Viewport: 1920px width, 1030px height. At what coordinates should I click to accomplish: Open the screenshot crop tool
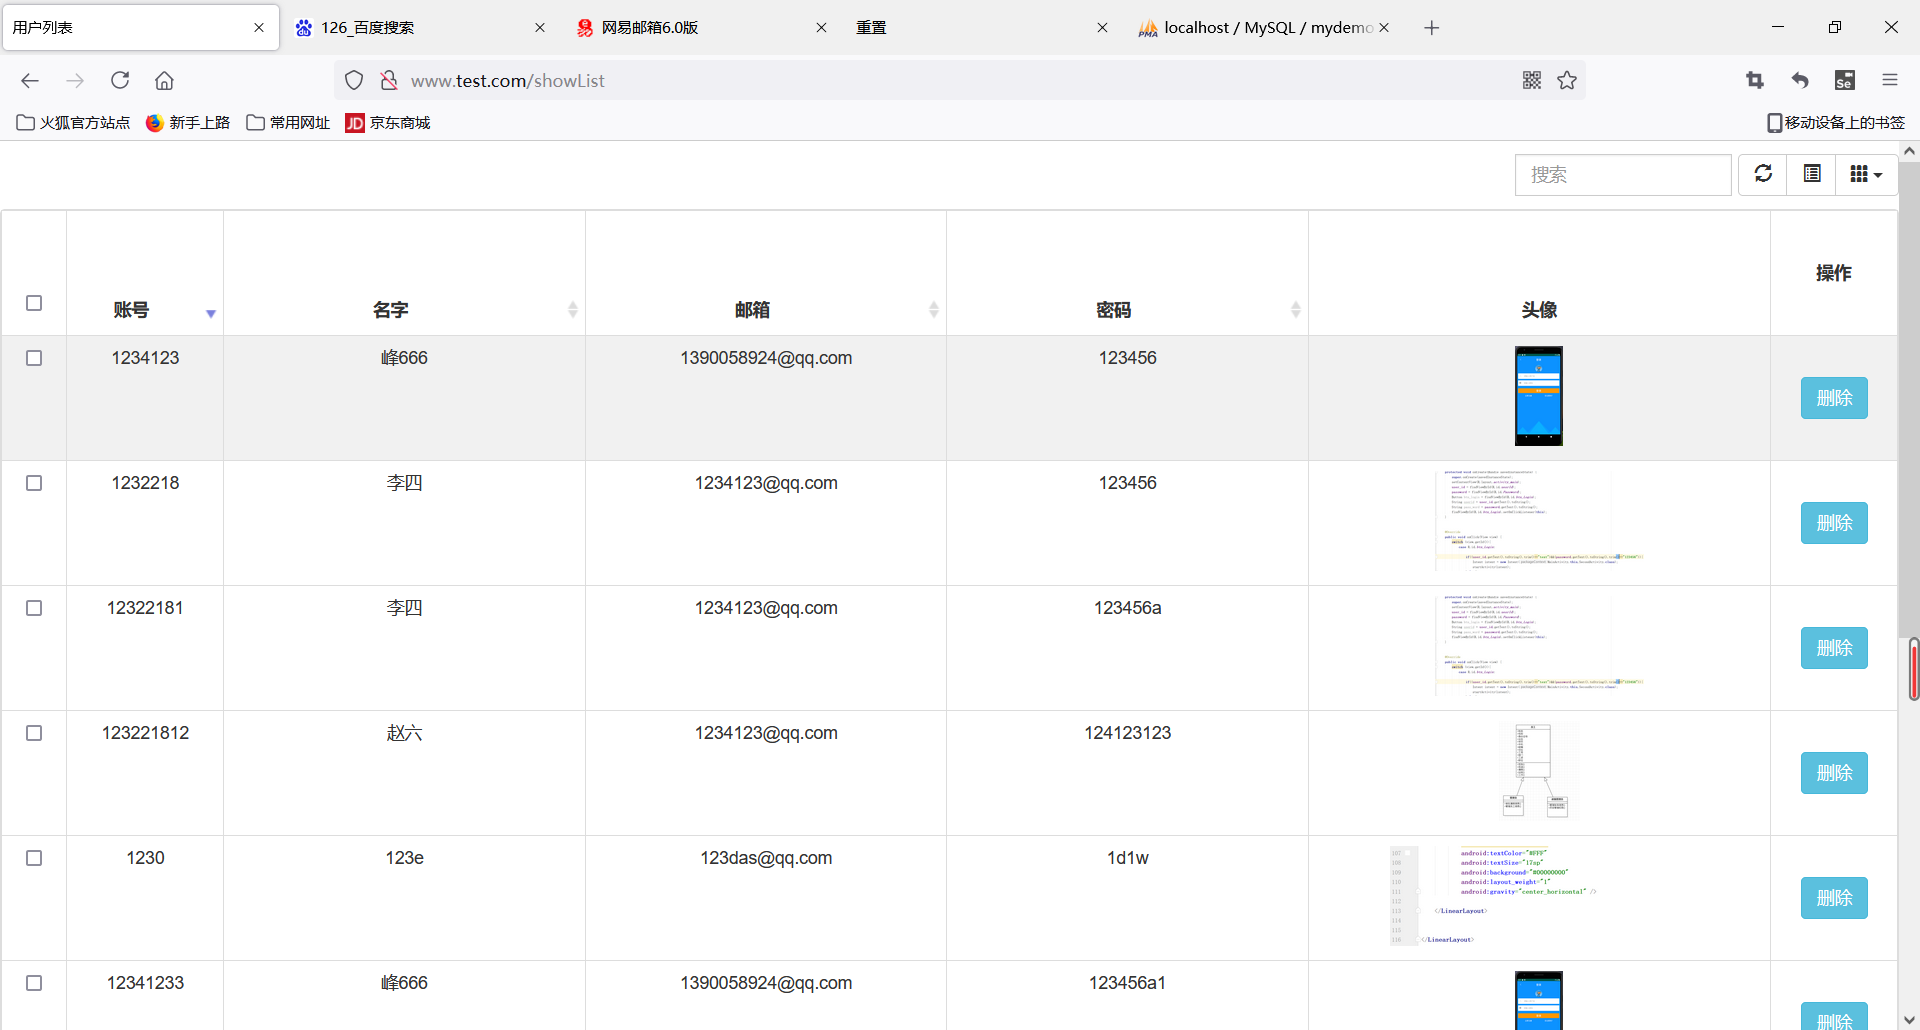coord(1755,81)
